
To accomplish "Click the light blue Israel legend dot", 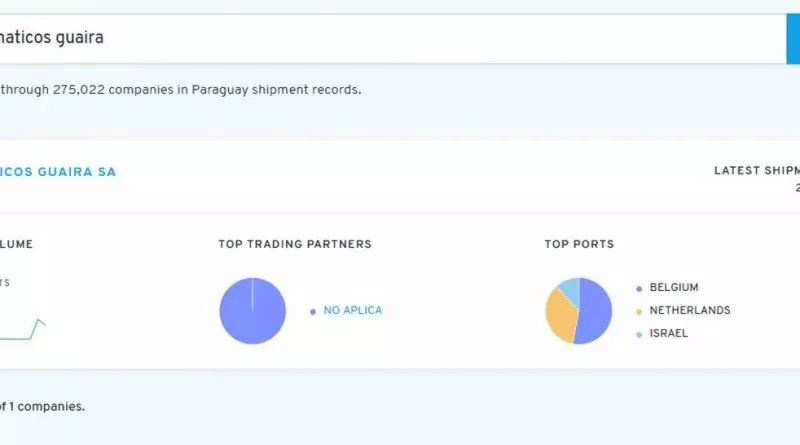I will 639,334.
